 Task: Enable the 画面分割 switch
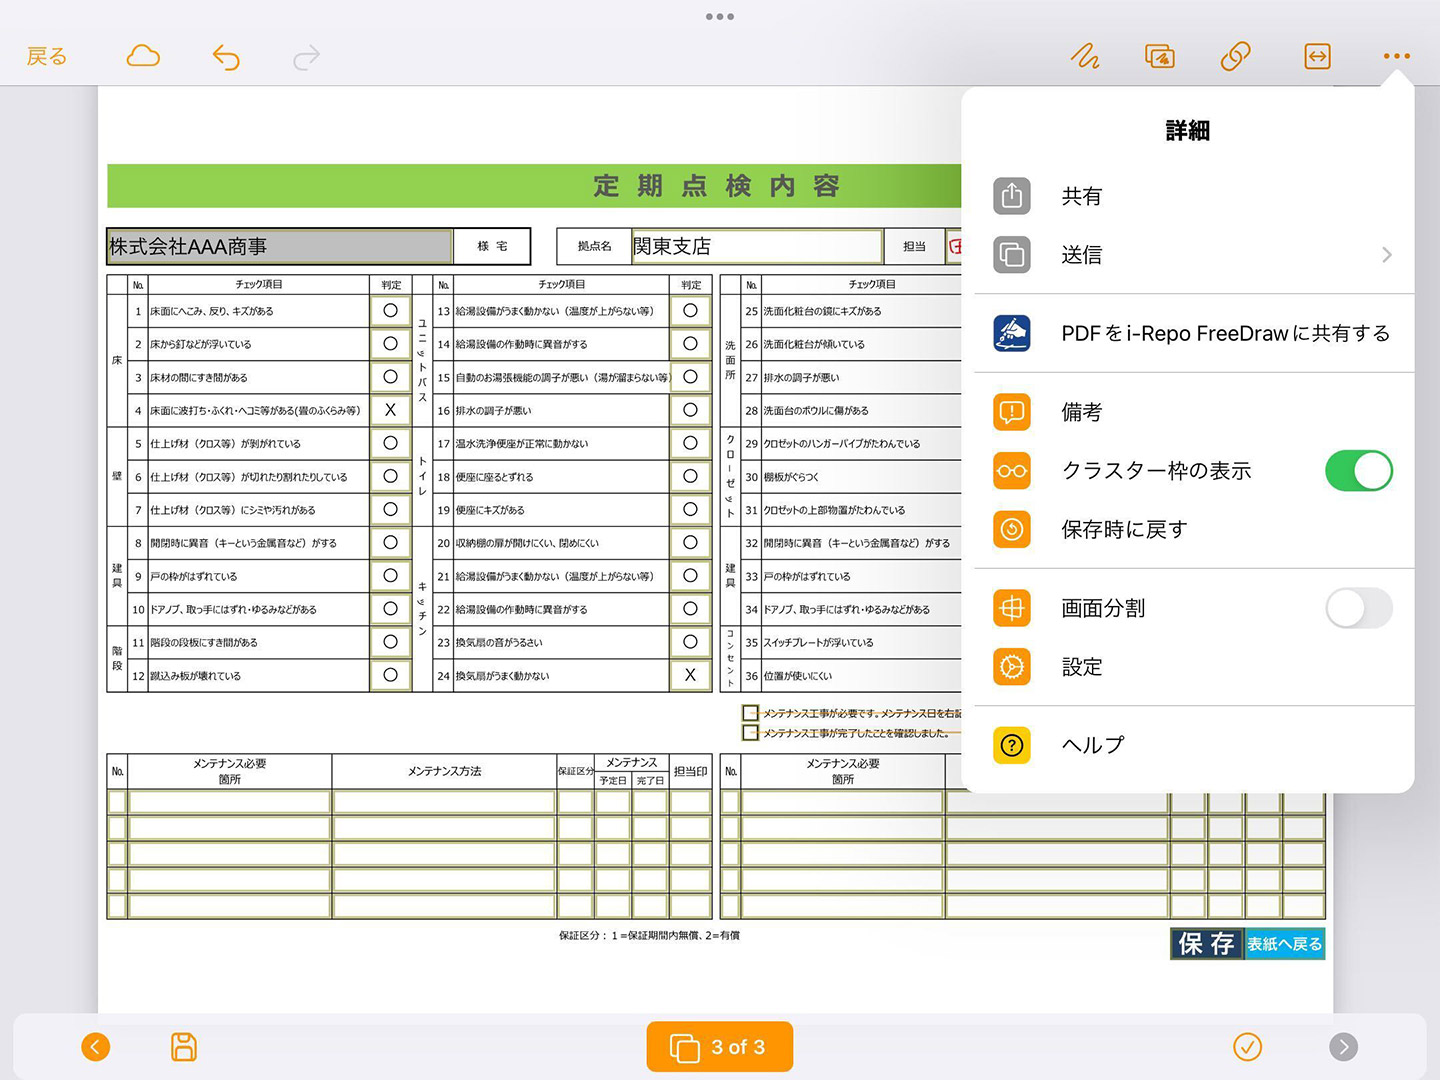coord(1358,608)
